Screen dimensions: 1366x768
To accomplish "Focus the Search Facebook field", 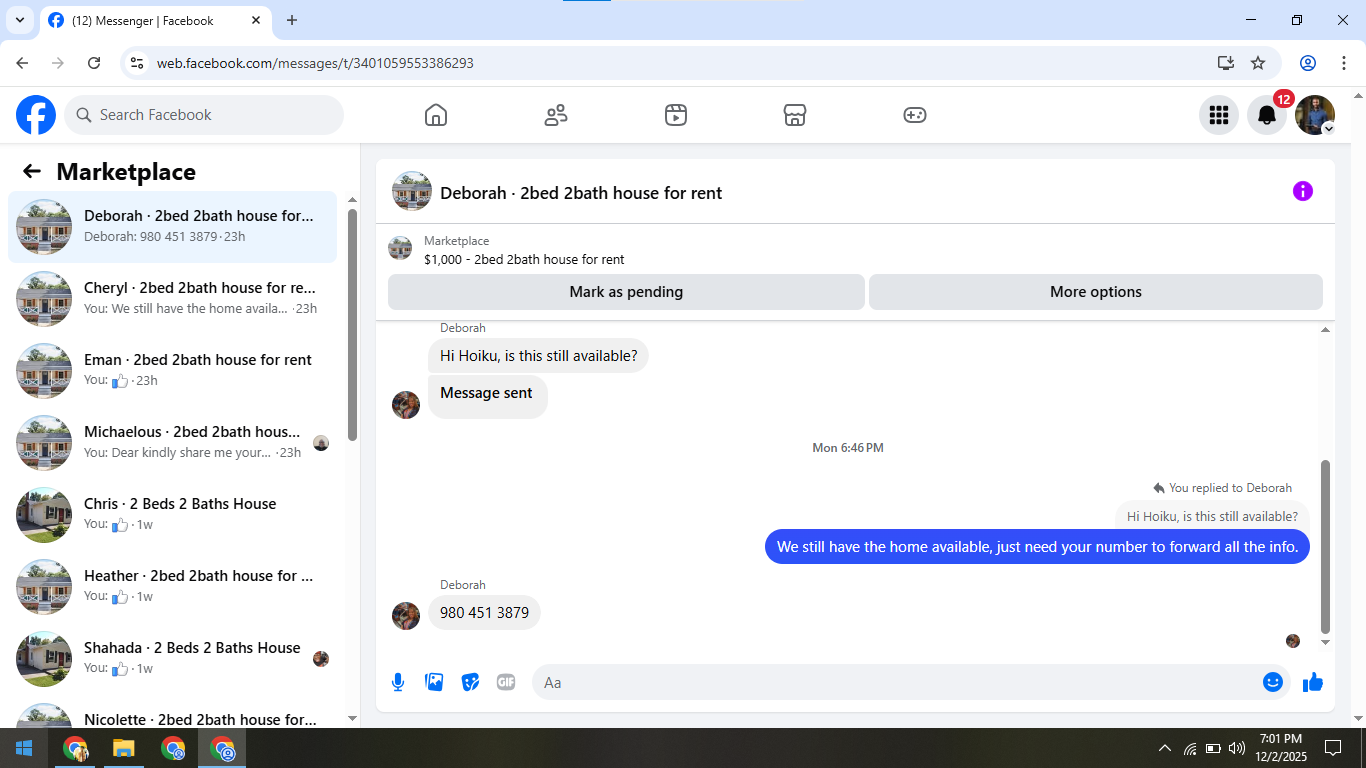I will point(204,115).
